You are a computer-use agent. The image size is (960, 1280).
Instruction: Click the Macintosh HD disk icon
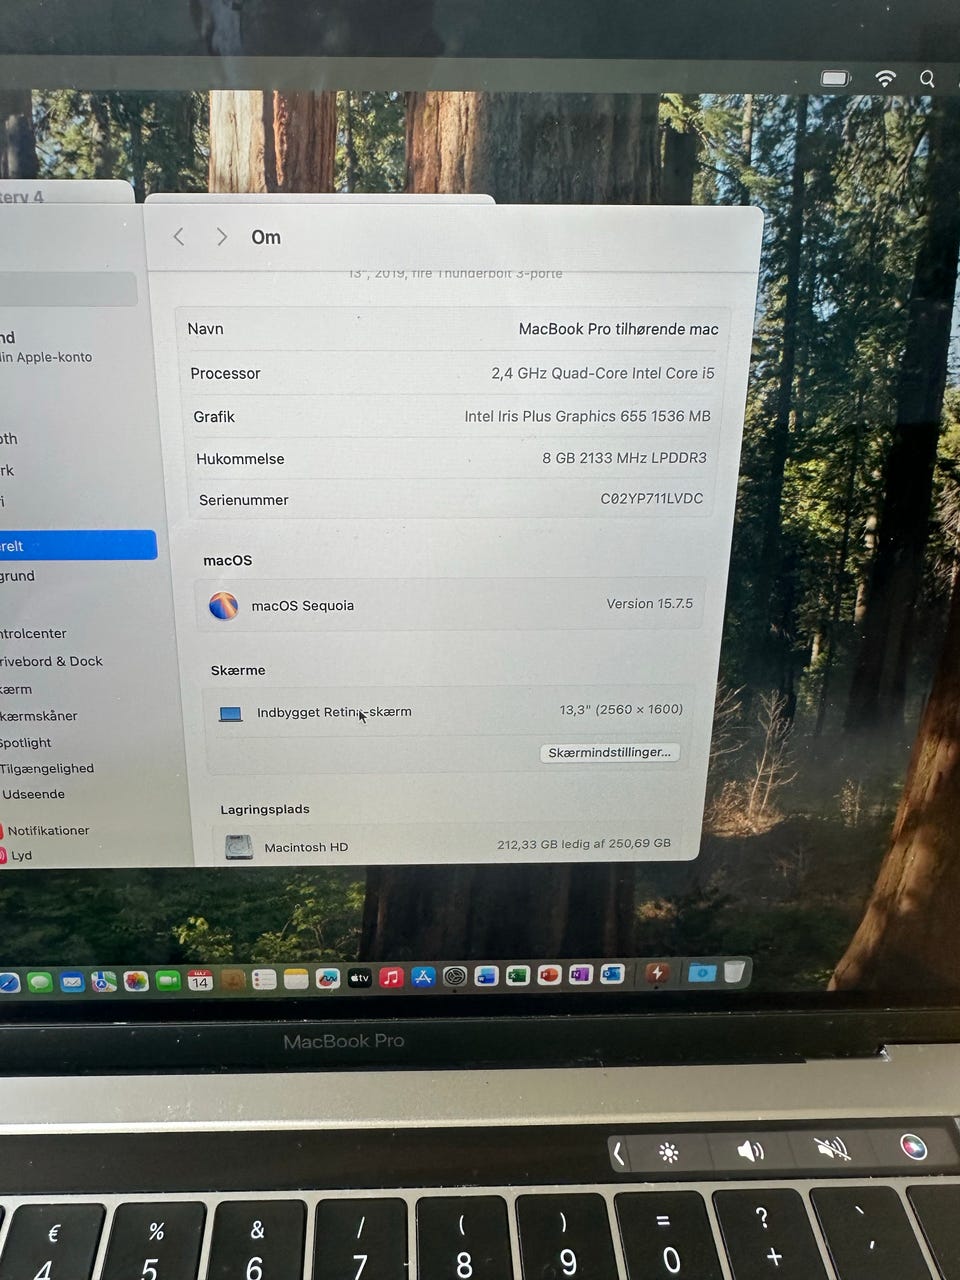pyautogui.click(x=239, y=847)
